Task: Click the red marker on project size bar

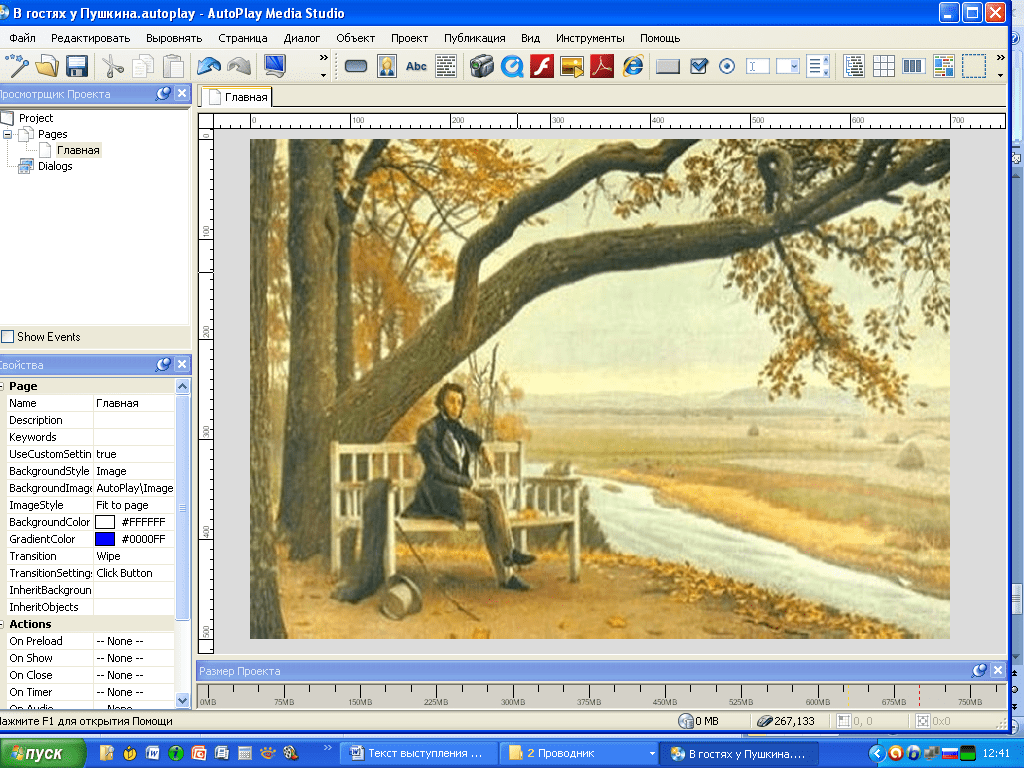Action: pyautogui.click(x=920, y=695)
